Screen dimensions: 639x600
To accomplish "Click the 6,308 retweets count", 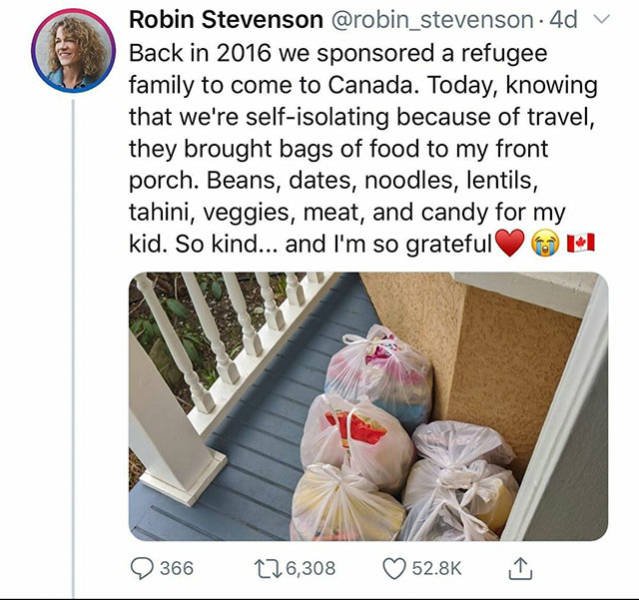I will [311, 568].
